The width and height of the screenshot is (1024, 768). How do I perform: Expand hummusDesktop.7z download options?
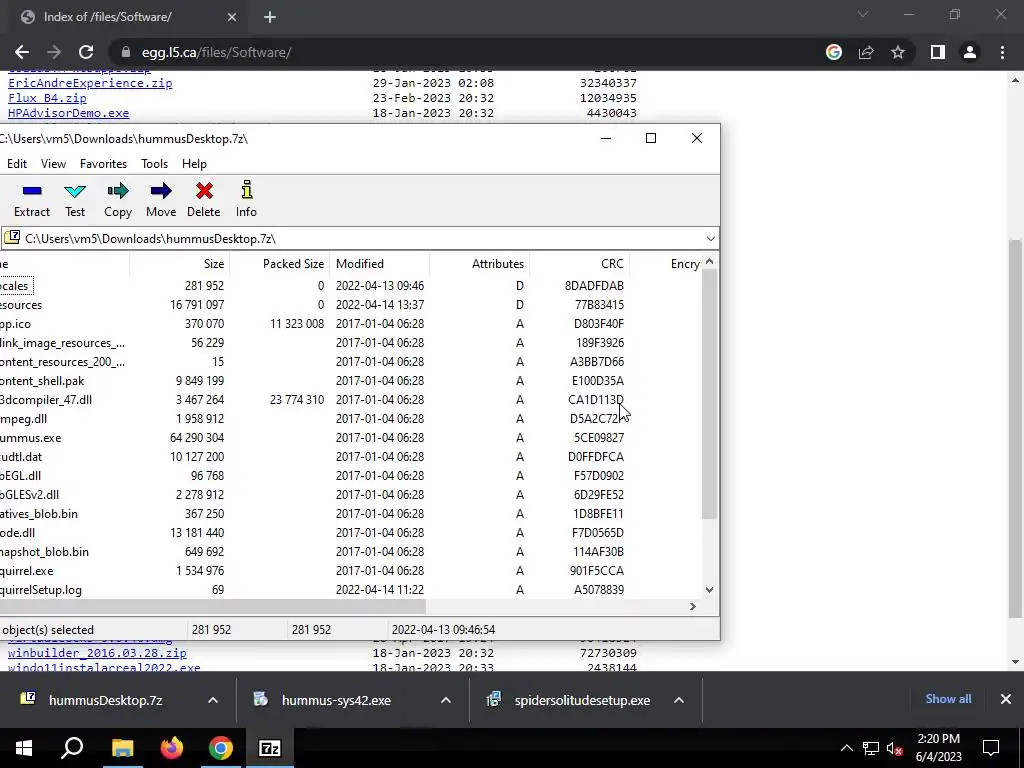coord(213,700)
